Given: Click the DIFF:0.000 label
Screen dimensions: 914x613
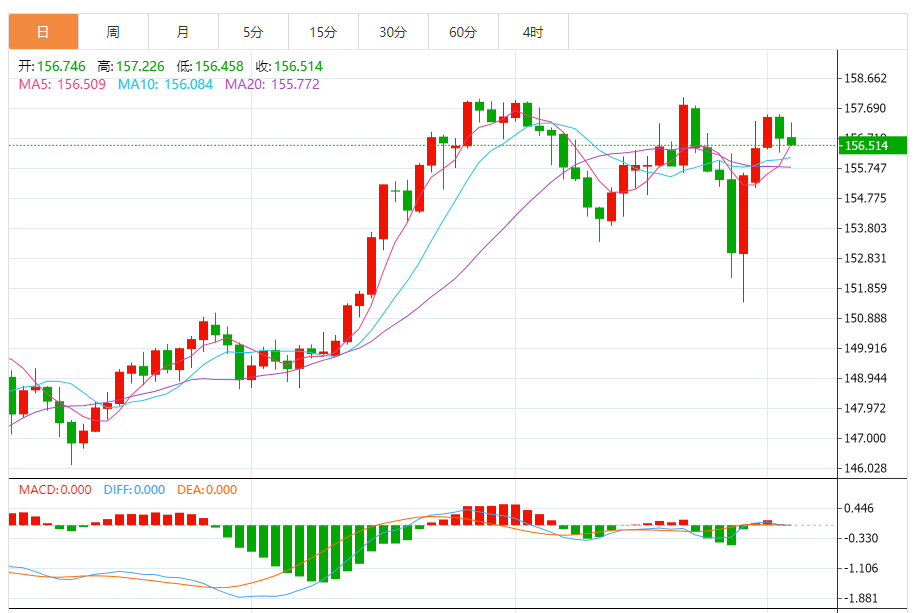Looking at the screenshot, I should coord(134,490).
